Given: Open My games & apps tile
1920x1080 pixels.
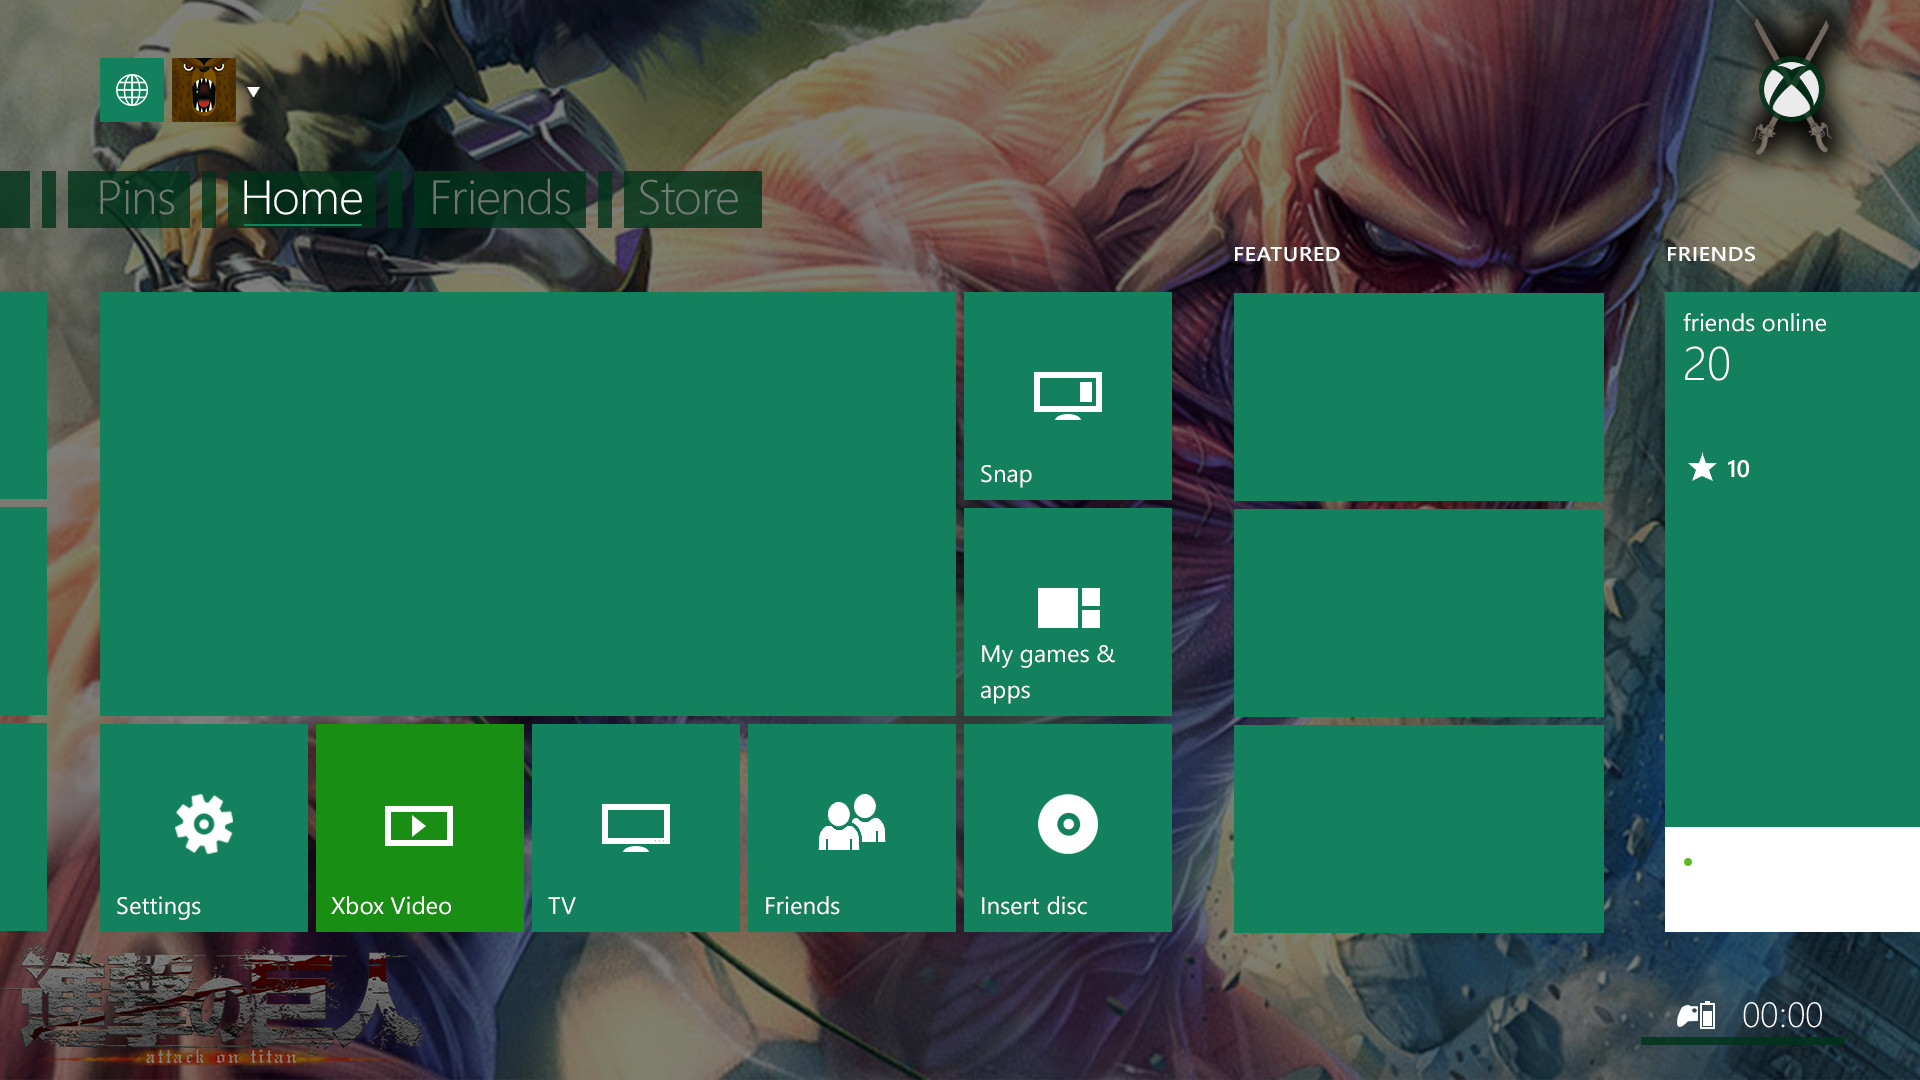Looking at the screenshot, I should (x=1067, y=612).
